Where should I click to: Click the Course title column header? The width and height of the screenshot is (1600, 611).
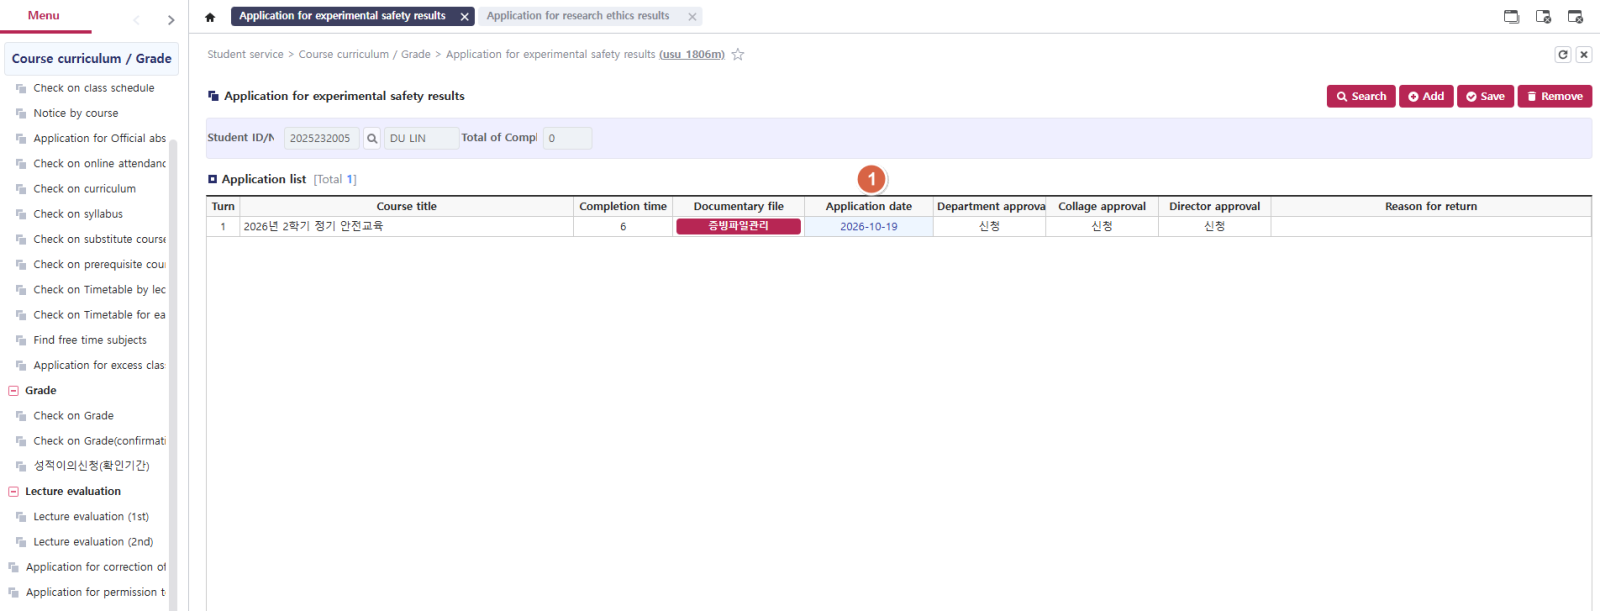point(406,207)
